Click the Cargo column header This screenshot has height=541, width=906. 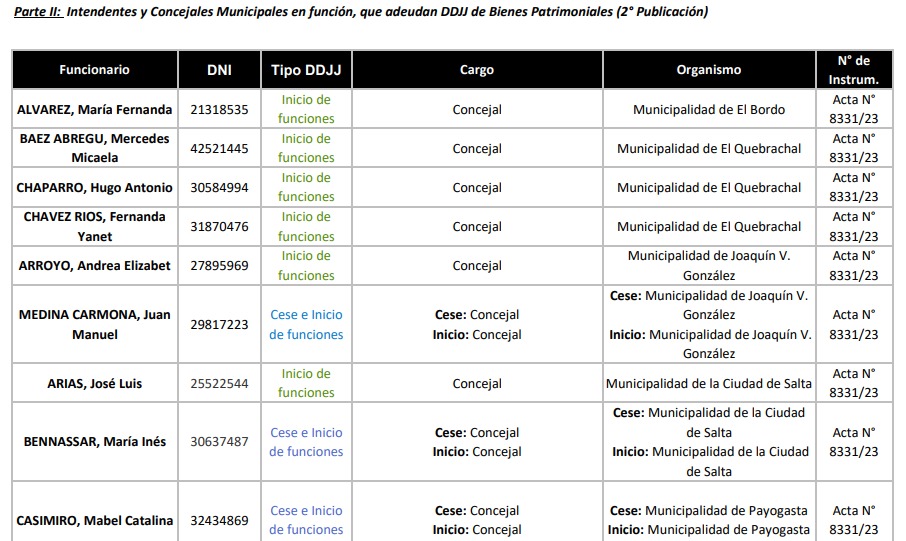point(477,70)
